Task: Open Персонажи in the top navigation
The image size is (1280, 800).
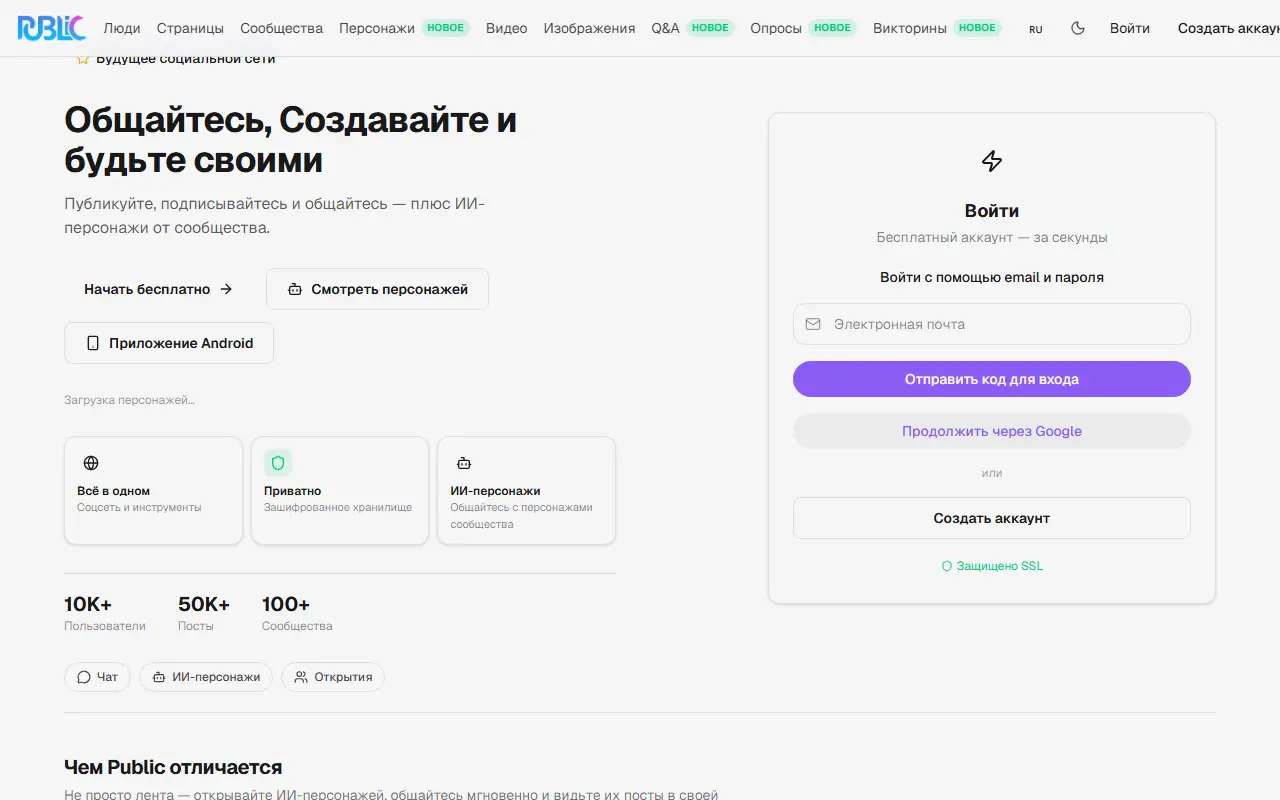Action: tap(377, 28)
